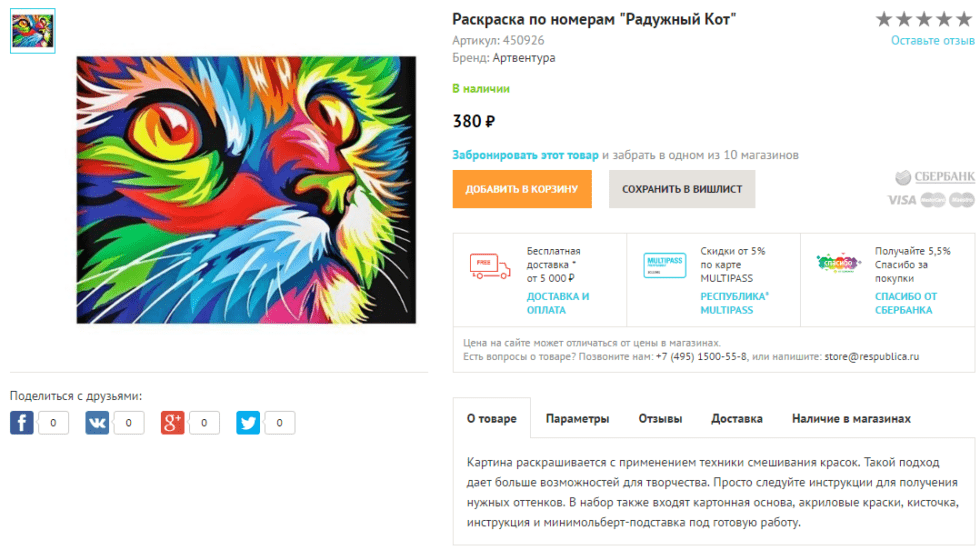
Task: Share on Twitter bird icon
Action: pos(248,423)
